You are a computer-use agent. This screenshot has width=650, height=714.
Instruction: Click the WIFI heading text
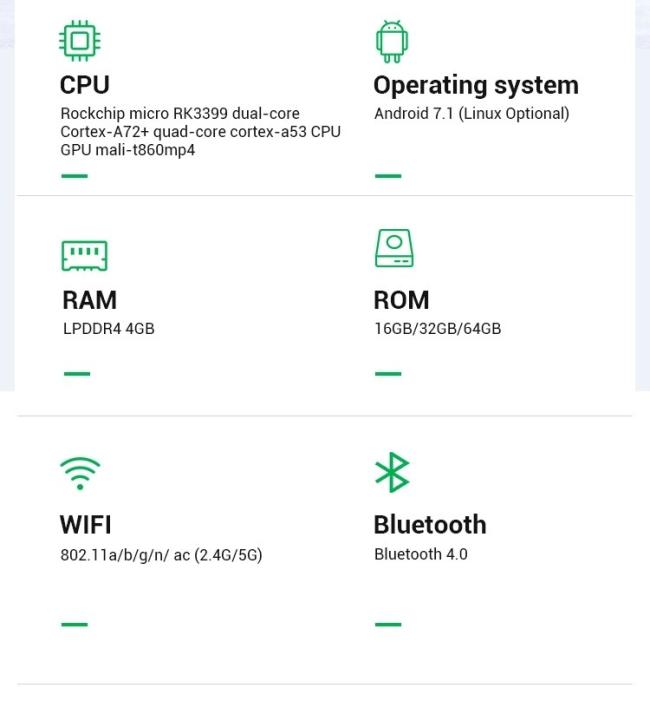coord(86,525)
